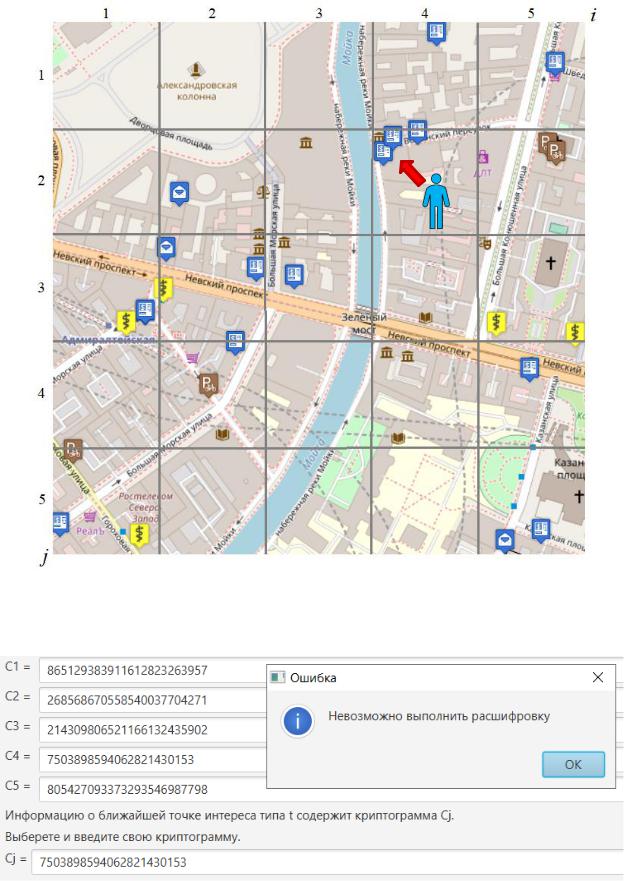624x881 pixels.
Task: Click the museum icon between Дворцовая площадь and Мойка
Action: [306, 143]
